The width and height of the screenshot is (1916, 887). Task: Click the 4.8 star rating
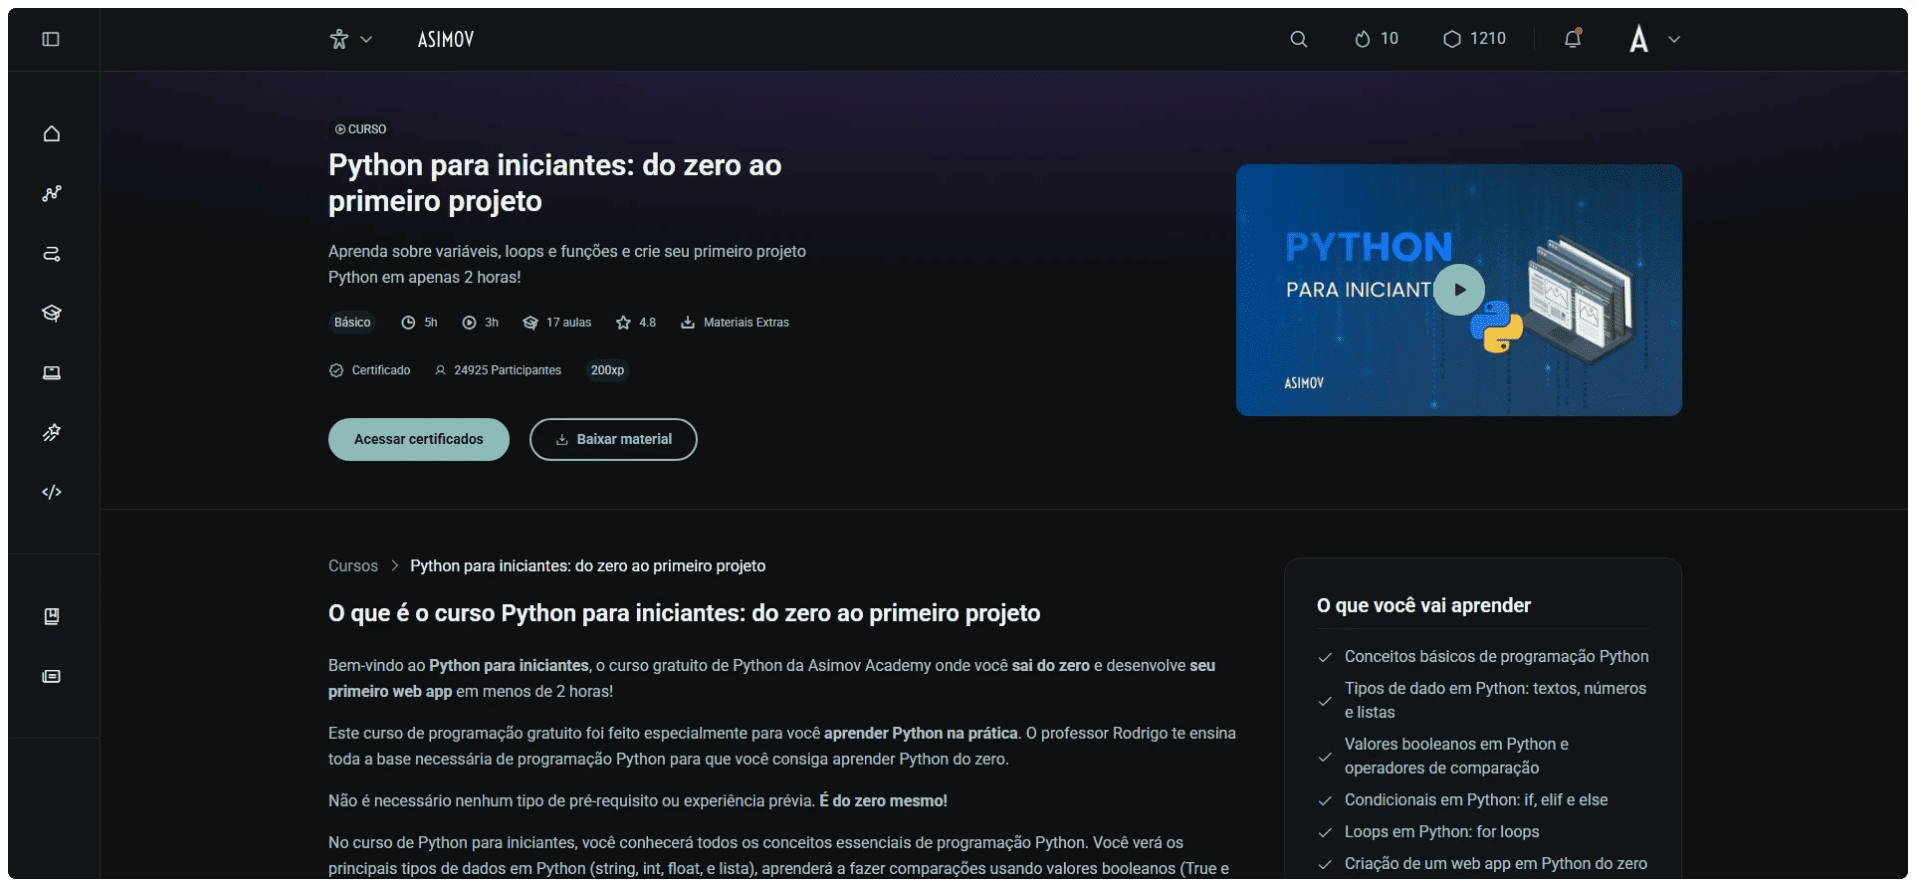coord(636,322)
